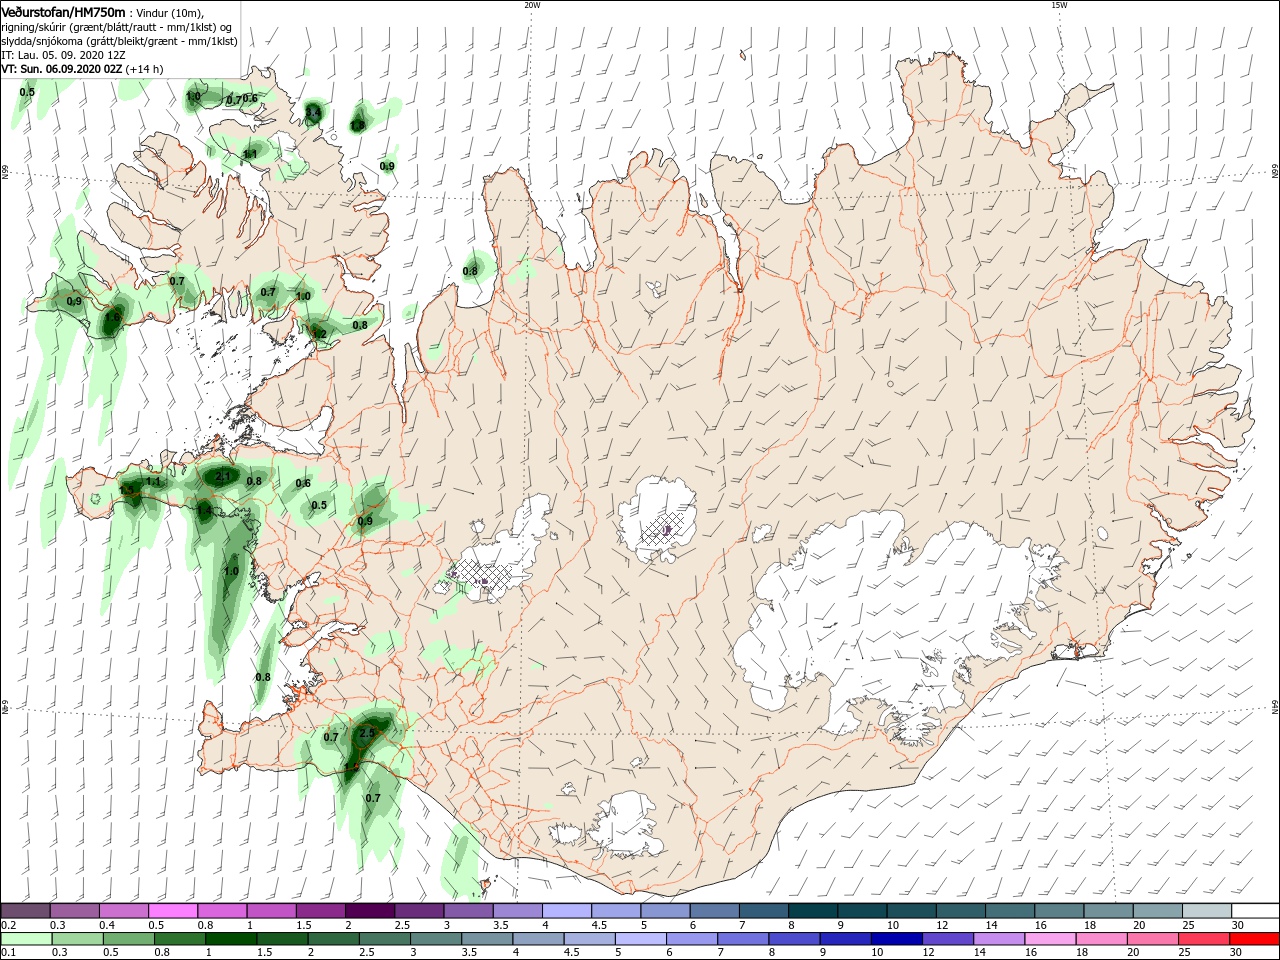Screen dimensions: 1280x960
Task: Select the top-row legend swatch between 0.2 and 0.3
Action: pos(25,911)
